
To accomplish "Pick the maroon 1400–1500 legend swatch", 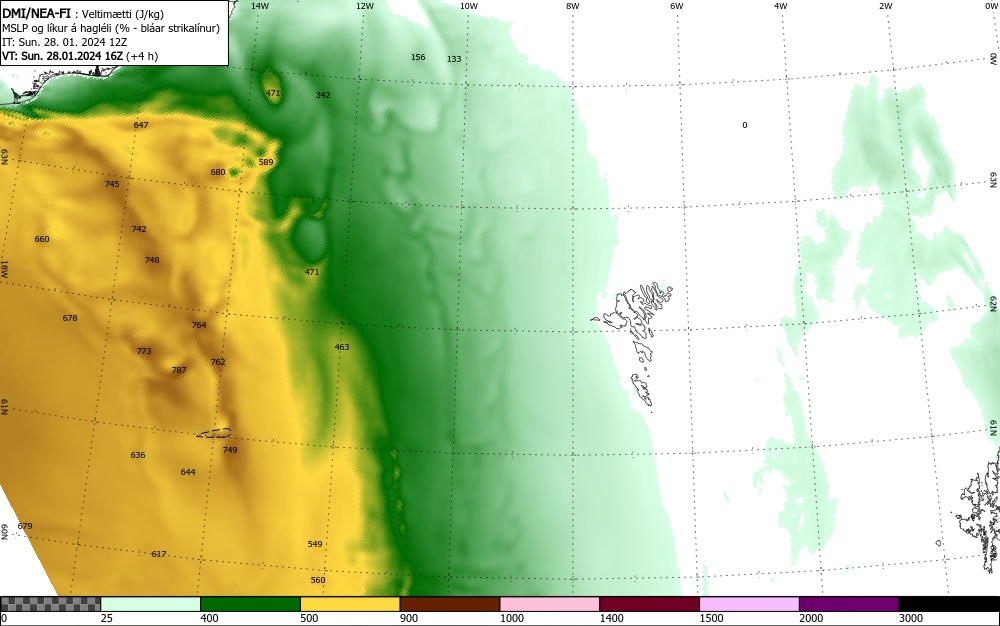I will point(649,604).
